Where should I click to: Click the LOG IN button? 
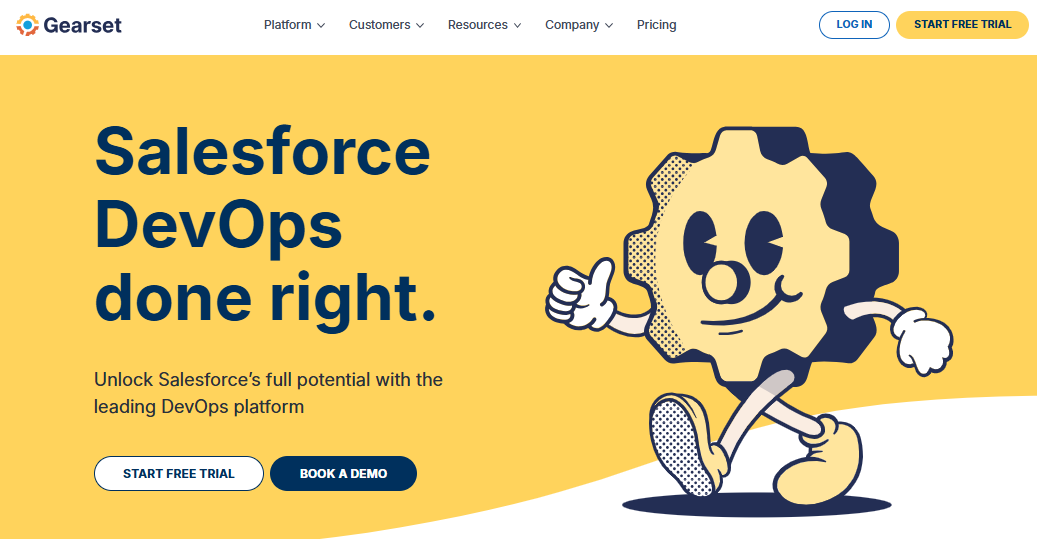tap(854, 24)
